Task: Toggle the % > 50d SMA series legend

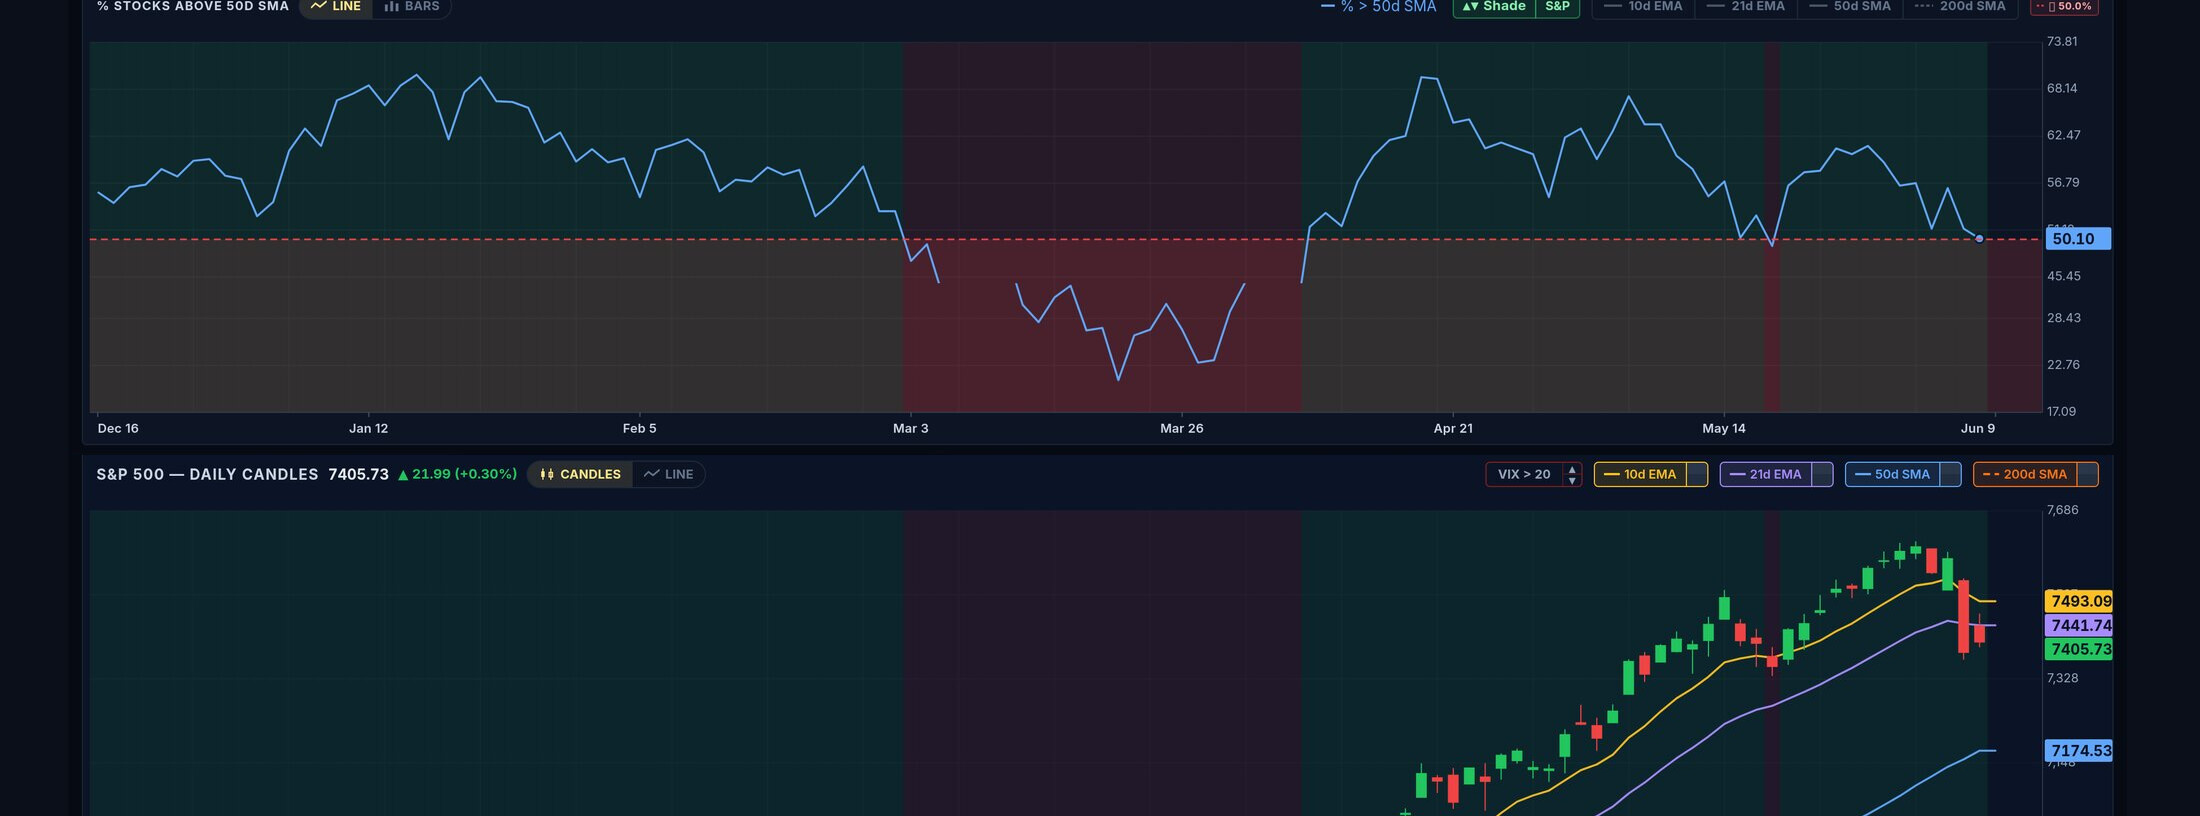Action: (1378, 7)
